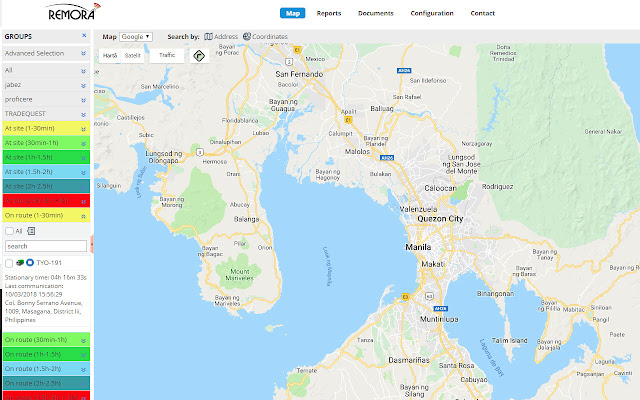Click the Manila label on the map
The height and width of the screenshot is (400, 640).
click(418, 247)
